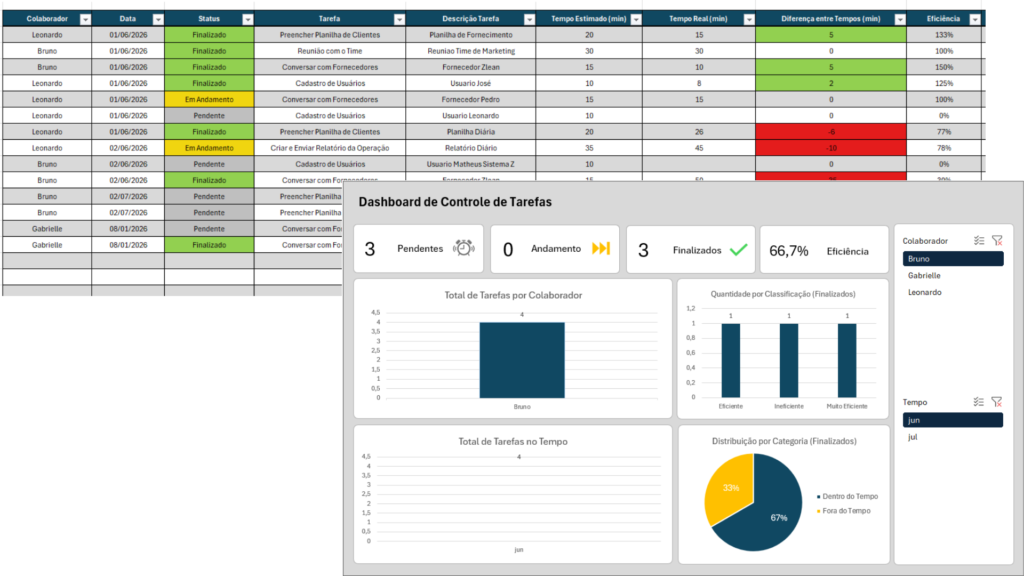The height and width of the screenshot is (576, 1024).
Task: Click the jun item in Tempo slicer
Action: click(x=952, y=420)
